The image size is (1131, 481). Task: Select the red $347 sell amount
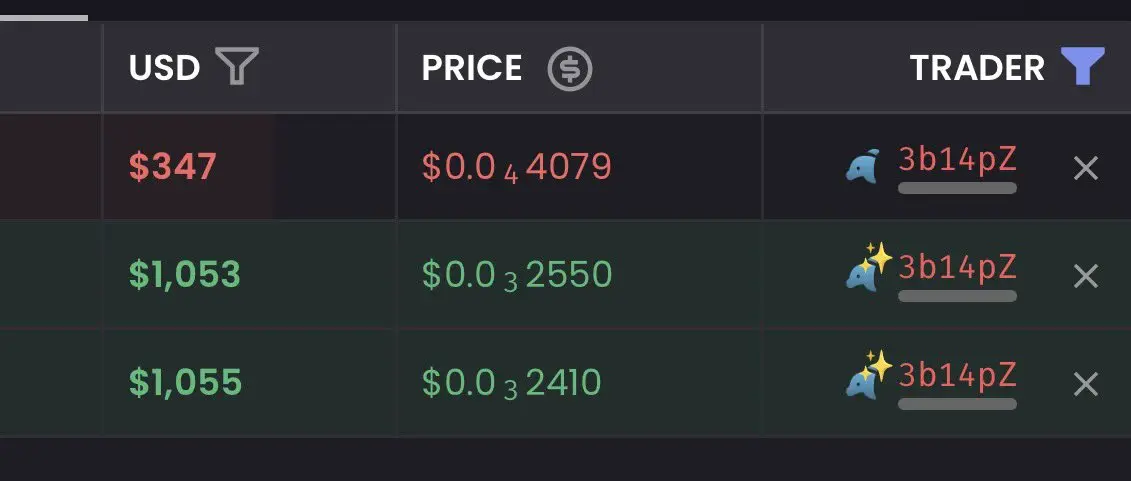172,167
